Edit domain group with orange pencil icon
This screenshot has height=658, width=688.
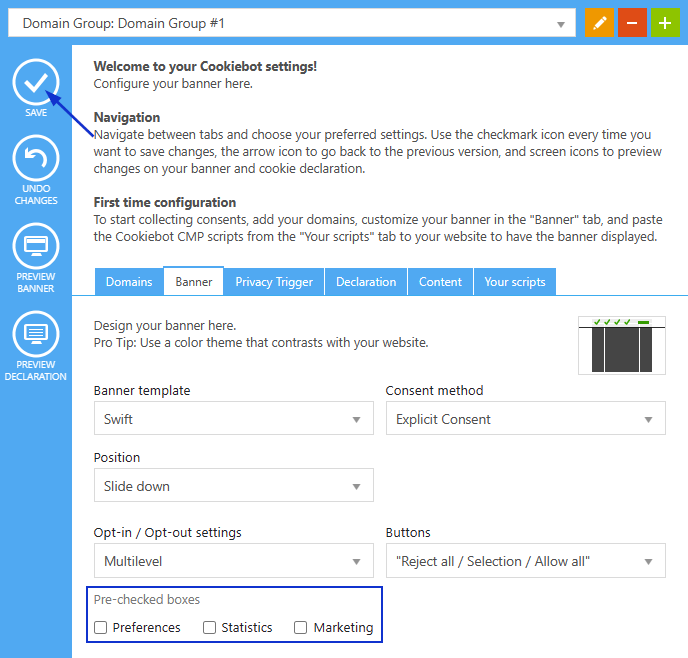[599, 22]
